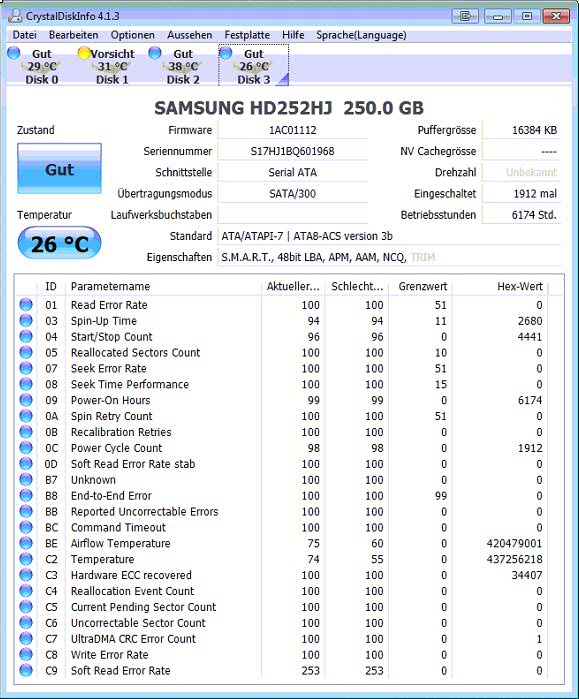Click status icon of Power Cycle Count row

tap(26, 448)
